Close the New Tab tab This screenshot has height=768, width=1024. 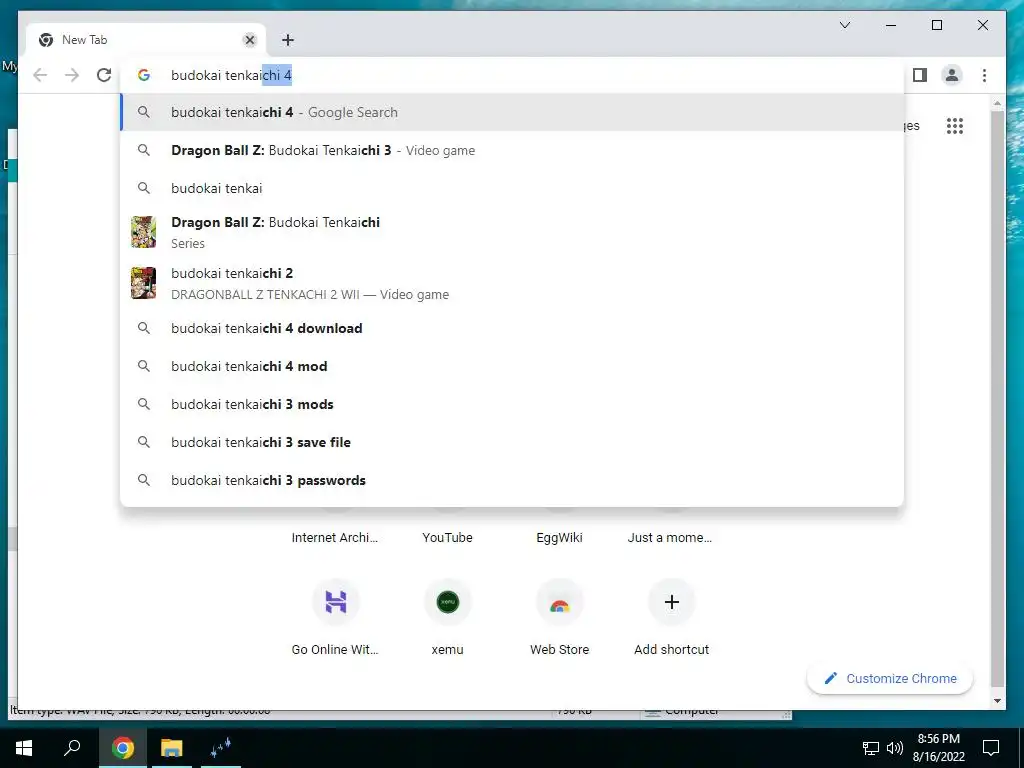point(249,40)
